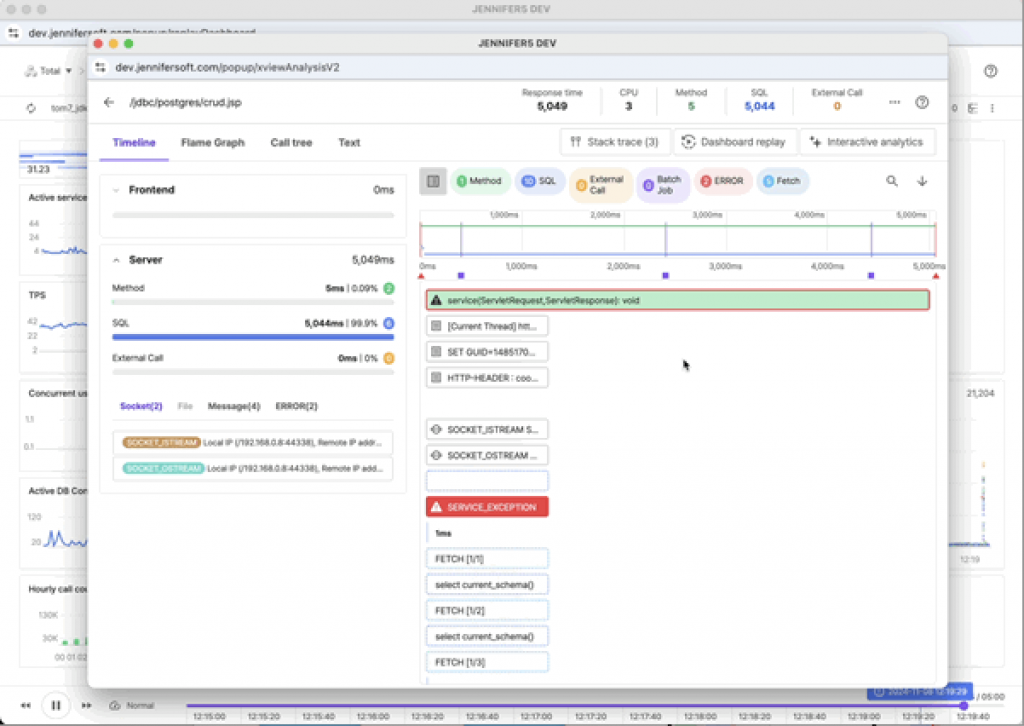This screenshot has width=1024, height=726.
Task: Click the Stack trace (3) button
Action: (x=614, y=142)
